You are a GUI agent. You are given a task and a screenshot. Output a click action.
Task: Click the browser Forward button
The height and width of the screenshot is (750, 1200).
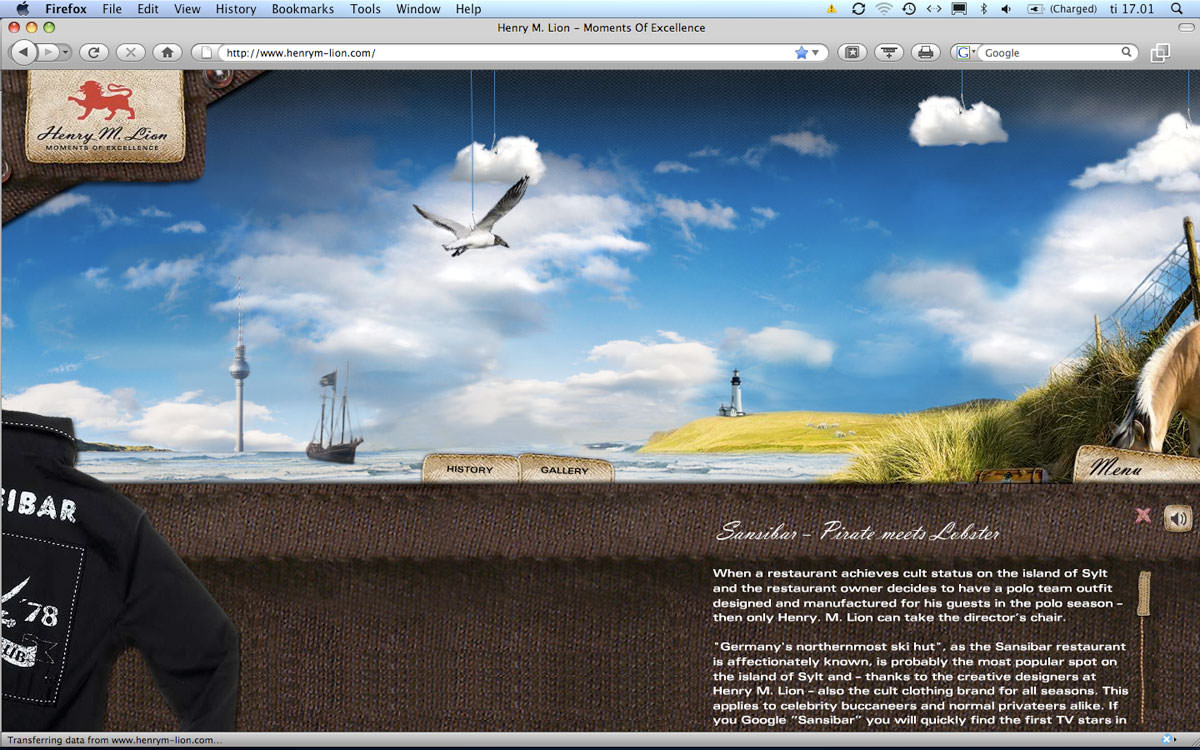tap(47, 52)
